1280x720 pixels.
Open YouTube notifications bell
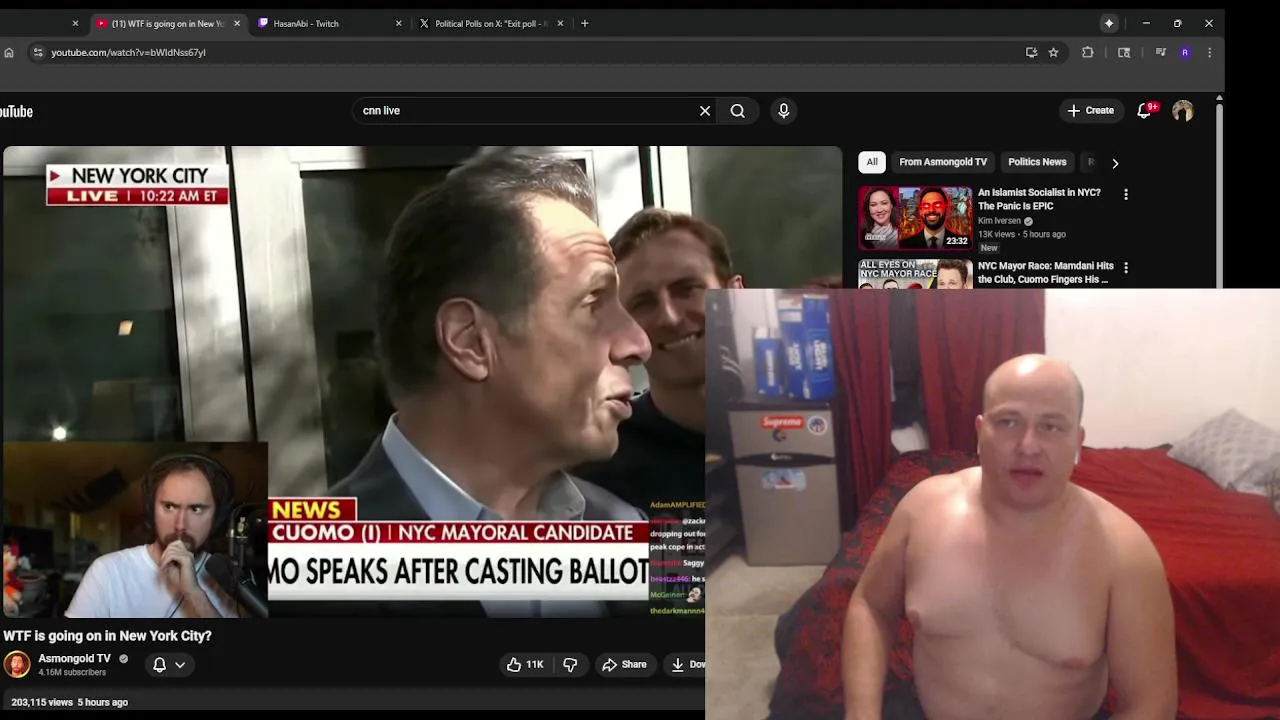1145,111
